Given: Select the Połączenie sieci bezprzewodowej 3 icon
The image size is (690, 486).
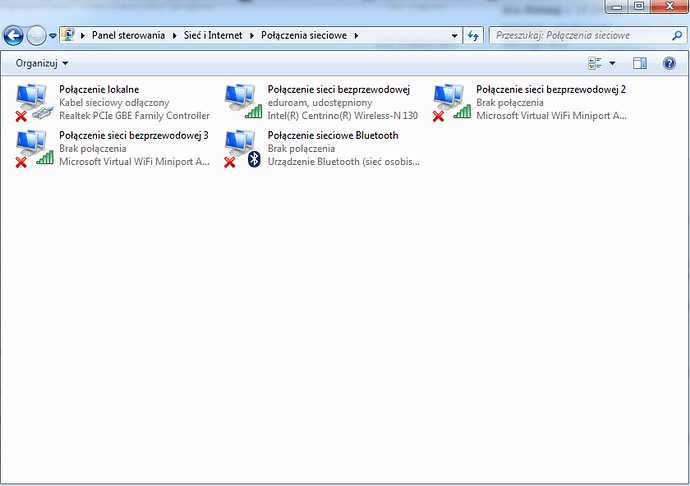Looking at the screenshot, I should [34, 148].
